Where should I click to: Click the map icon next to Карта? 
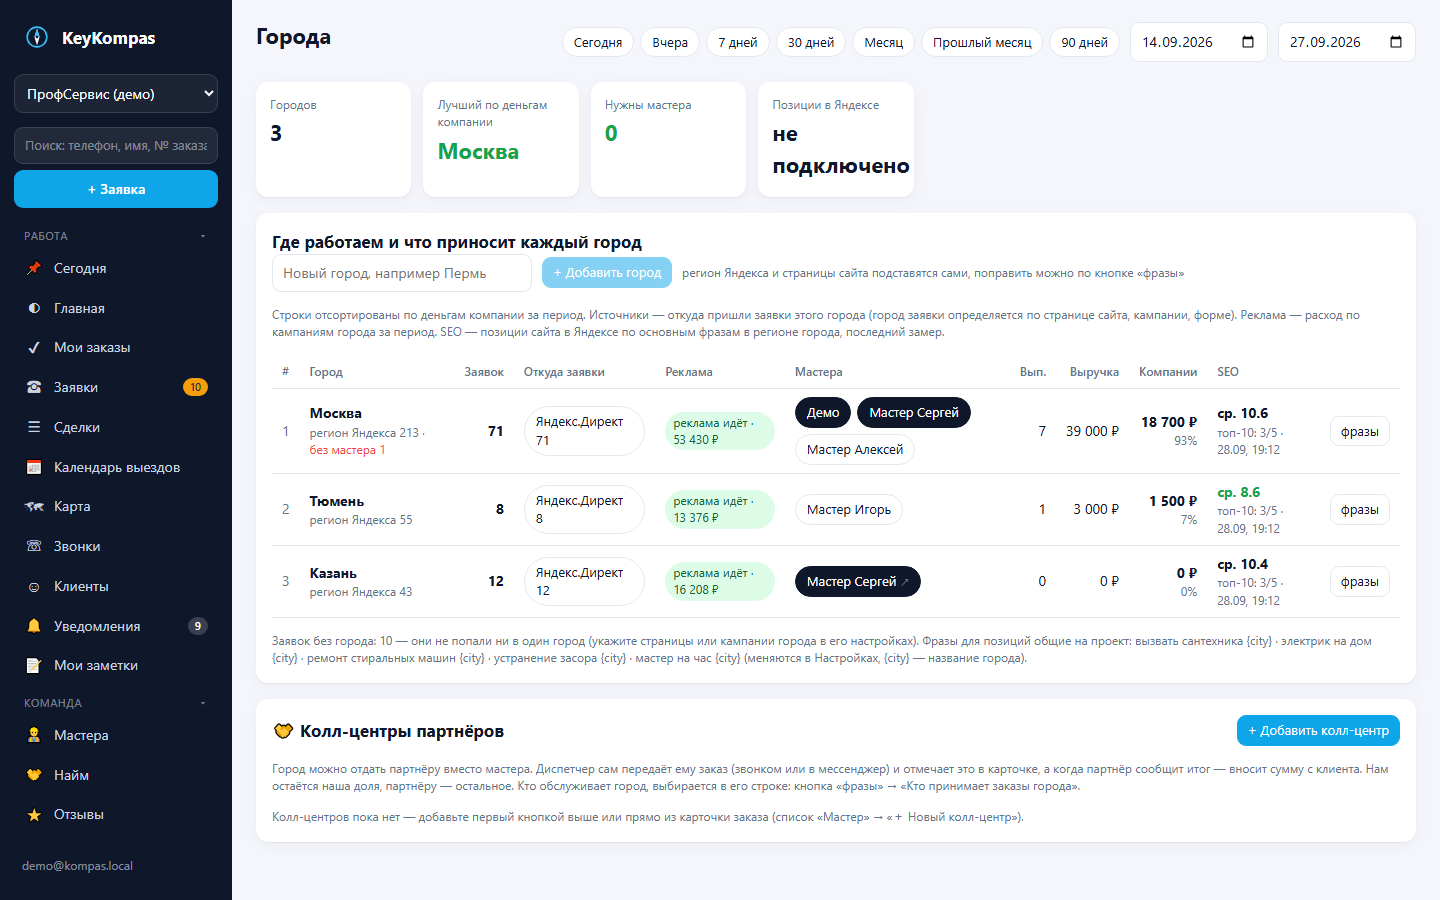coord(34,506)
